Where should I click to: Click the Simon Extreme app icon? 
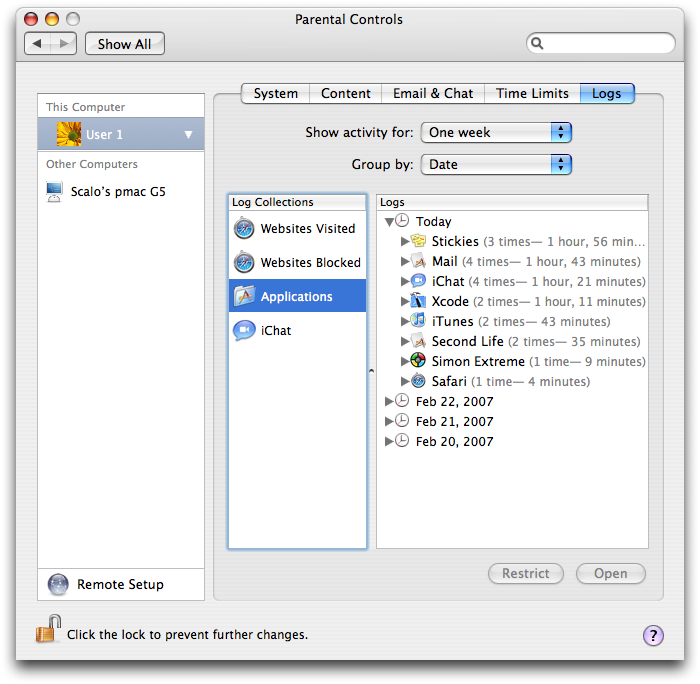pyautogui.click(x=418, y=360)
